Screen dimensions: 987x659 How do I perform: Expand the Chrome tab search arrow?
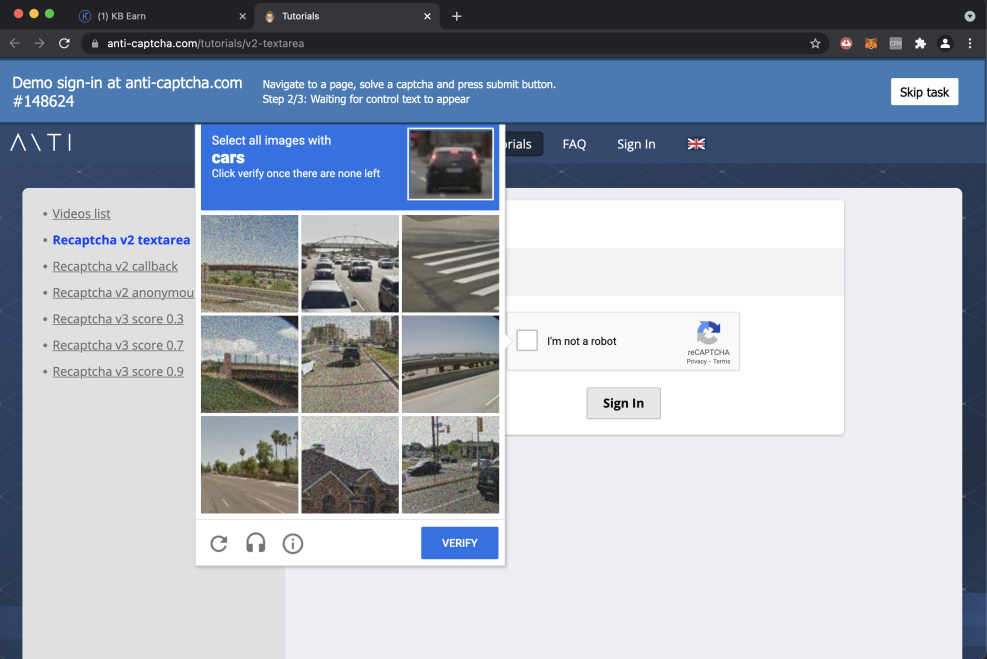pos(969,16)
